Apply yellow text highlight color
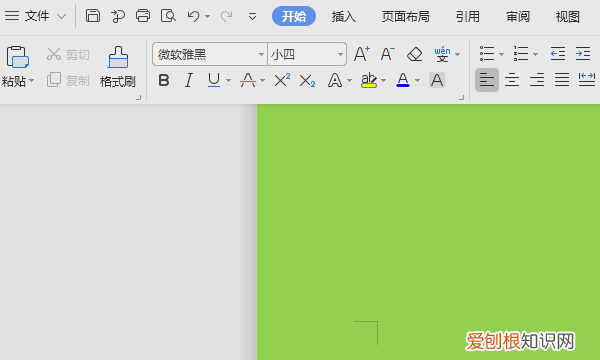 [x=369, y=80]
